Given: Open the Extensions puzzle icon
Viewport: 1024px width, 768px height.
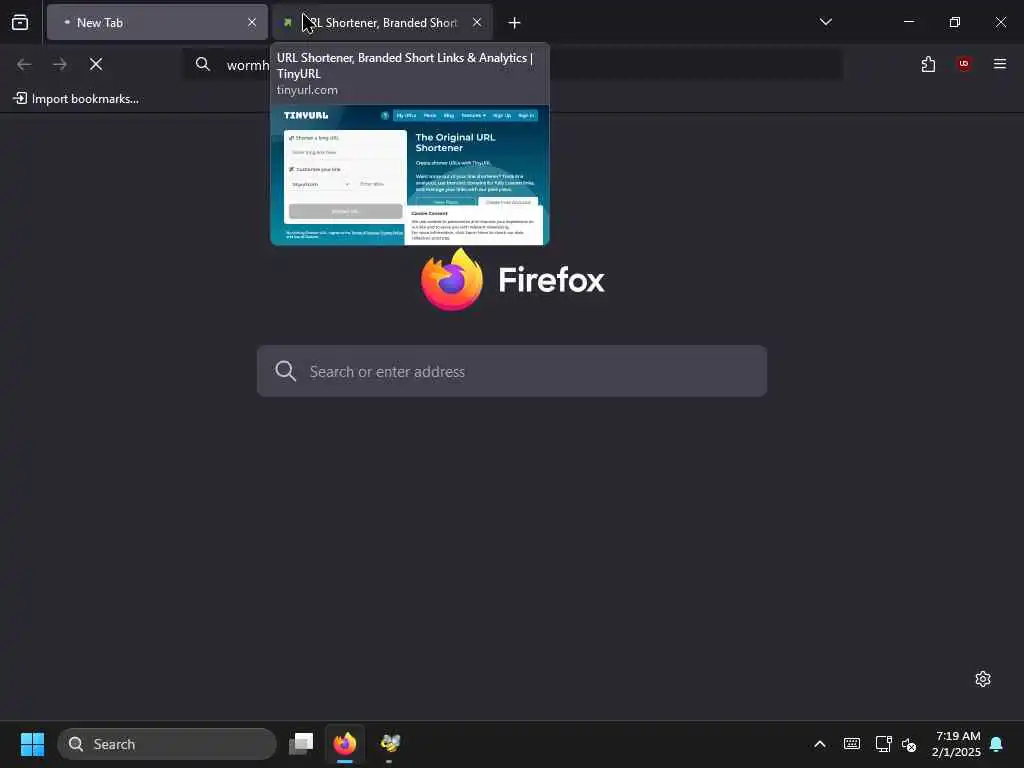Looking at the screenshot, I should pyautogui.click(x=929, y=64).
